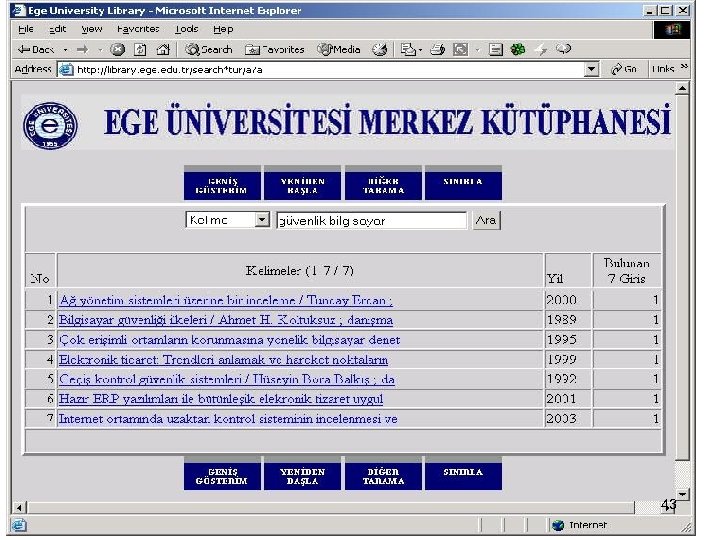Open the File menu
The width and height of the screenshot is (720, 540).
(x=26, y=29)
